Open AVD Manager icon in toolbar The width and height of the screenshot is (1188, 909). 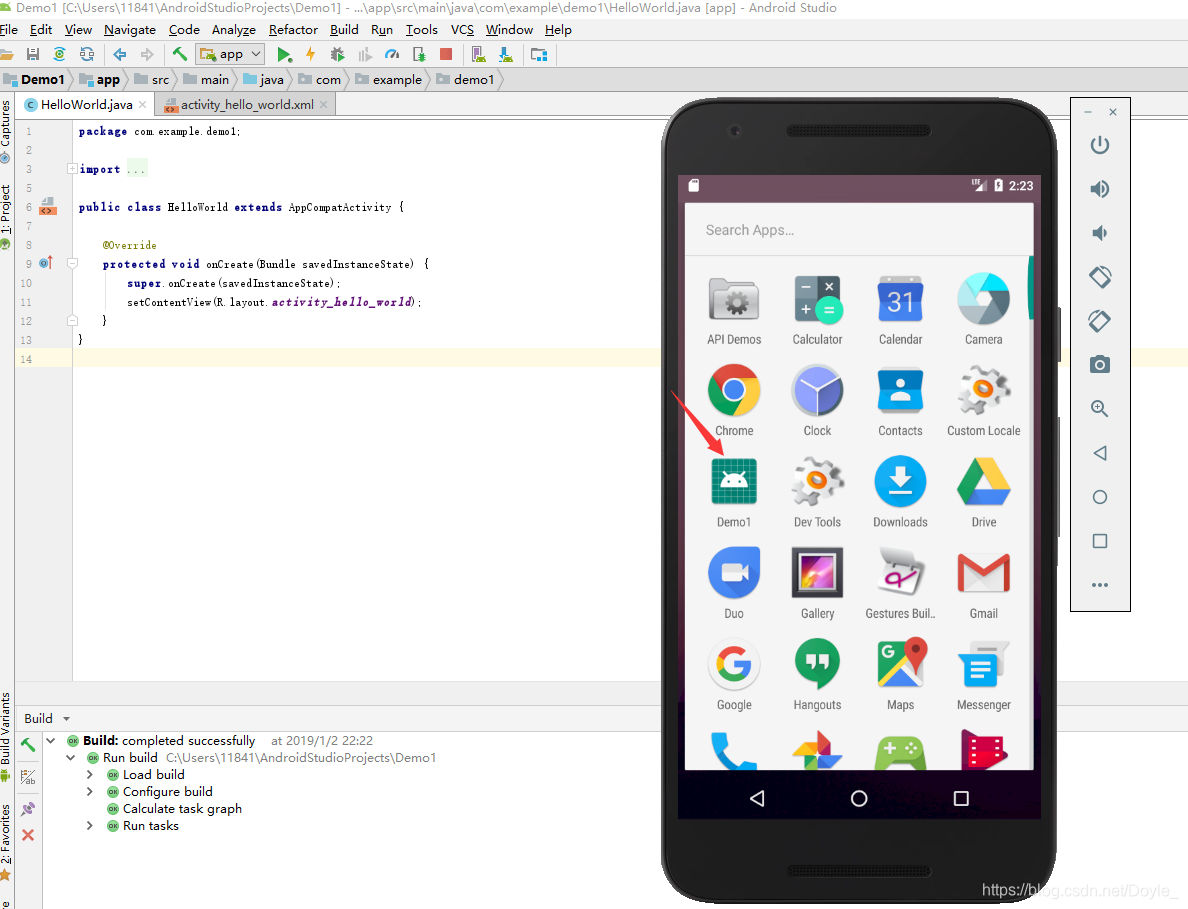pos(478,55)
